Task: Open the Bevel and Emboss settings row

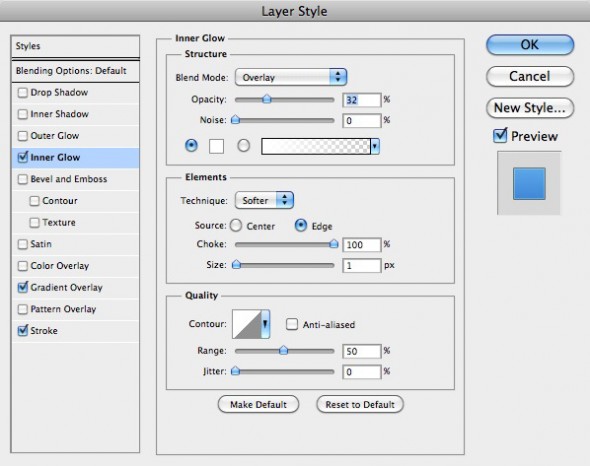Action: pyautogui.click(x=75, y=179)
